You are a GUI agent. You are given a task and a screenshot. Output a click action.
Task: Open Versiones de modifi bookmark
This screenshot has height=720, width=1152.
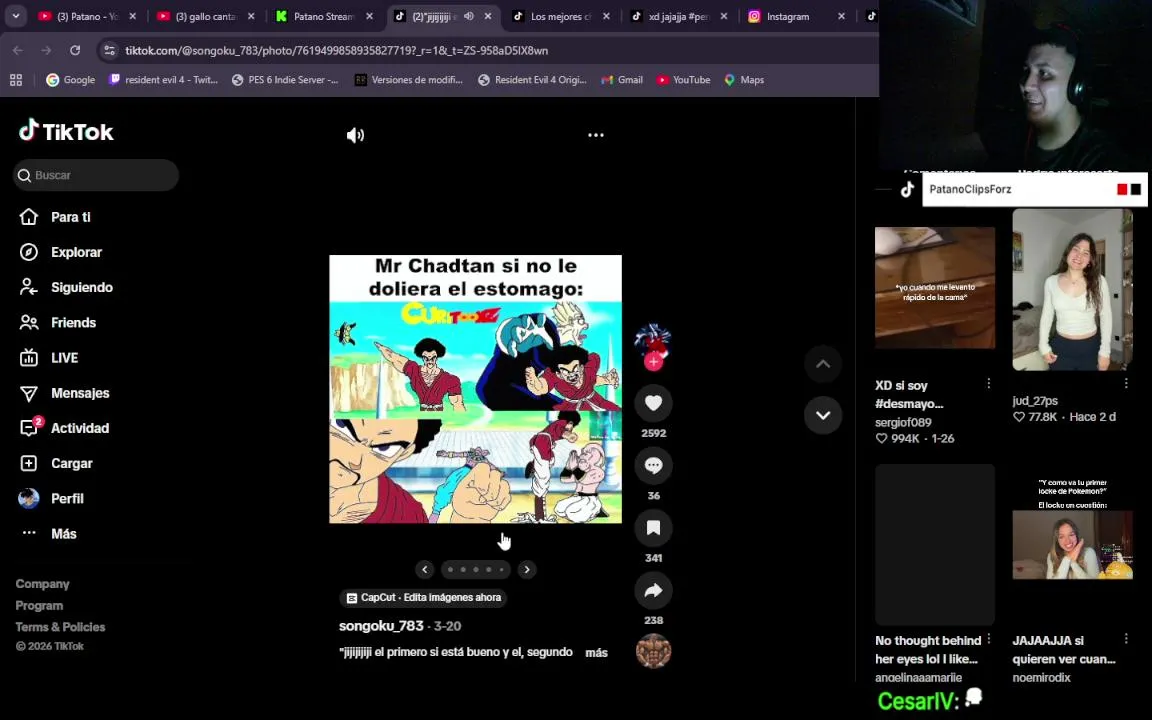(408, 80)
